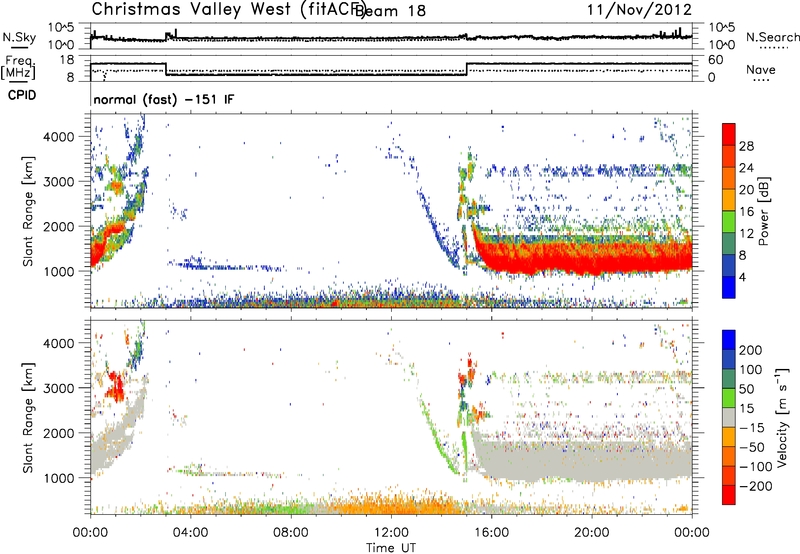Click the '16:00' time axis tick
800x554 pixels.
(x=491, y=533)
